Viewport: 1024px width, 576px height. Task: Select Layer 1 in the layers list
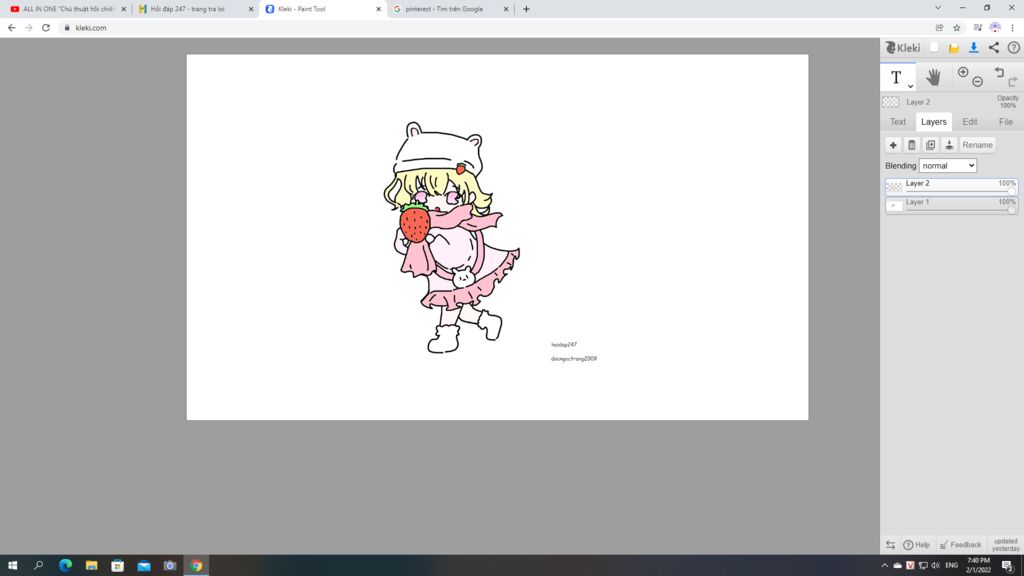[x=951, y=205]
